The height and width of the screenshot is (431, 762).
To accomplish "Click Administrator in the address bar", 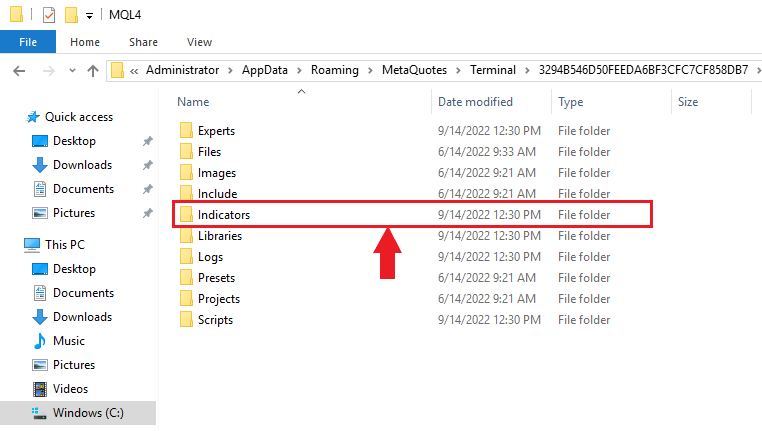I will [183, 70].
